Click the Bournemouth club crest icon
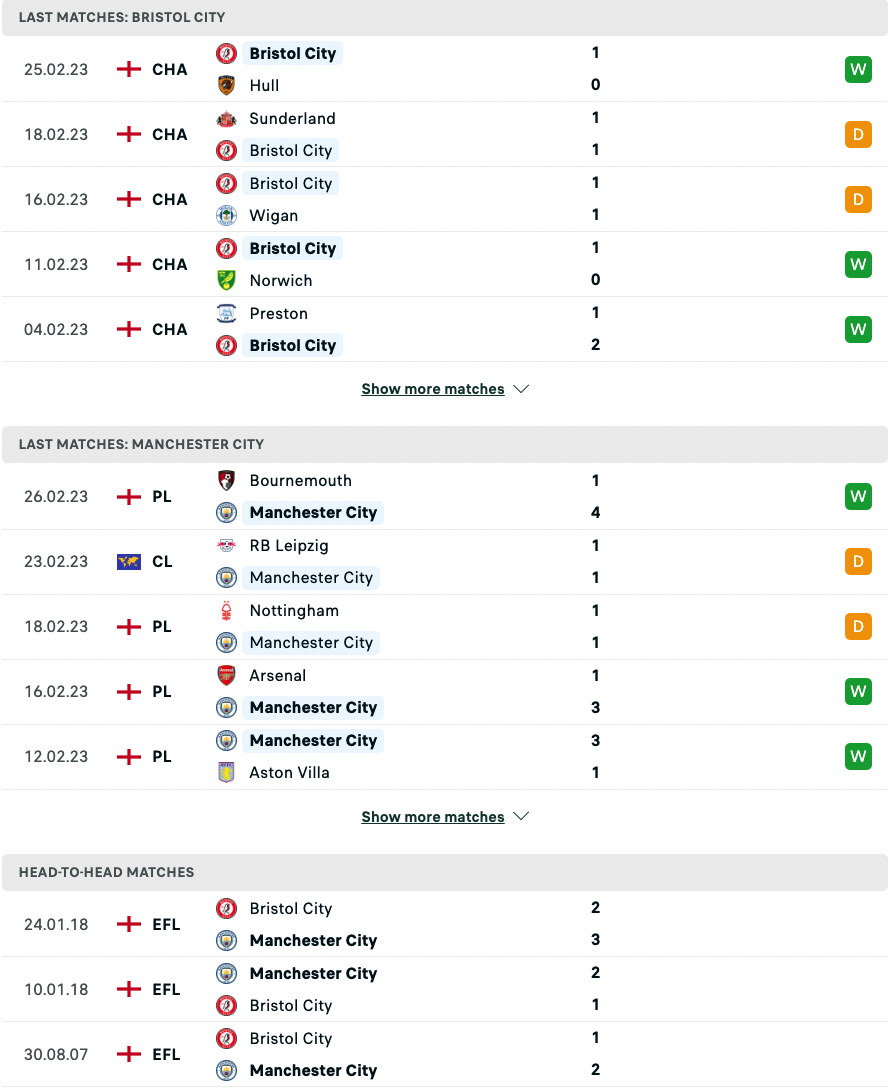The height and width of the screenshot is (1088, 894). coord(227,480)
